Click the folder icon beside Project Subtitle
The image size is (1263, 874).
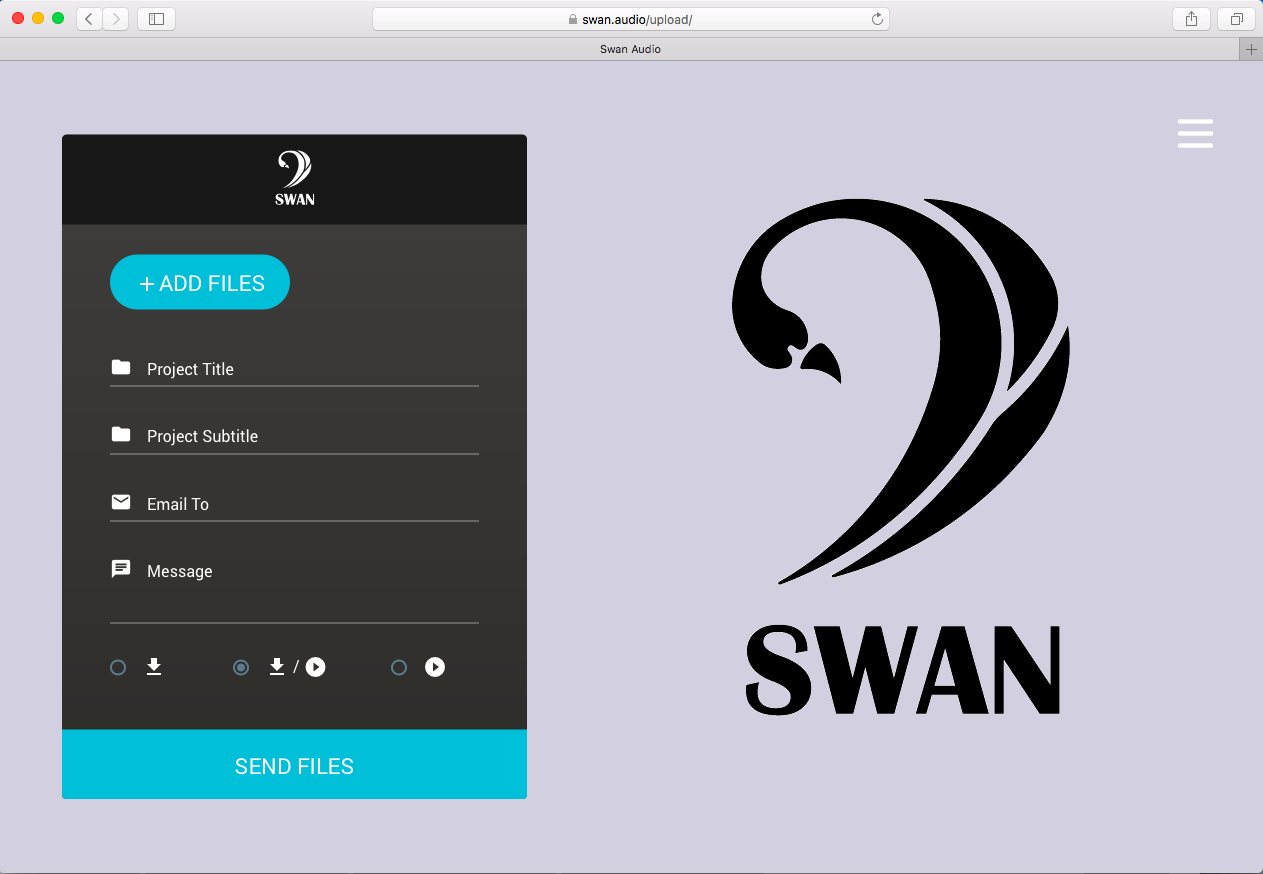[121, 434]
